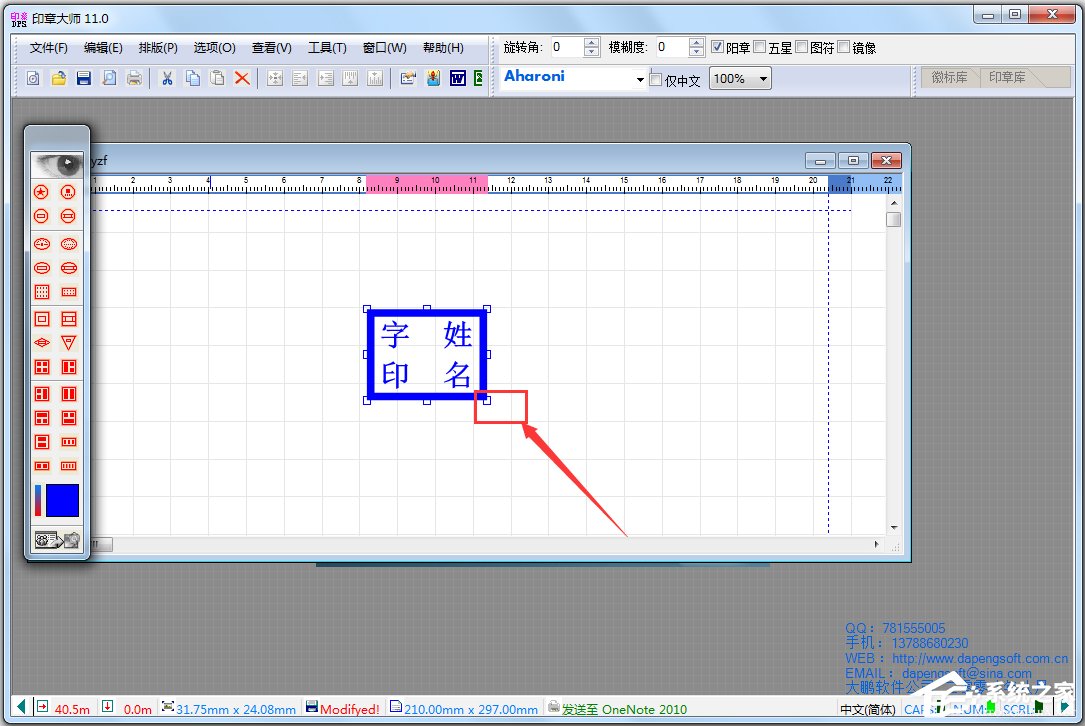This screenshot has width=1085, height=726.
Task: Click the align-center toolbar icon after delete
Action: pos(275,78)
